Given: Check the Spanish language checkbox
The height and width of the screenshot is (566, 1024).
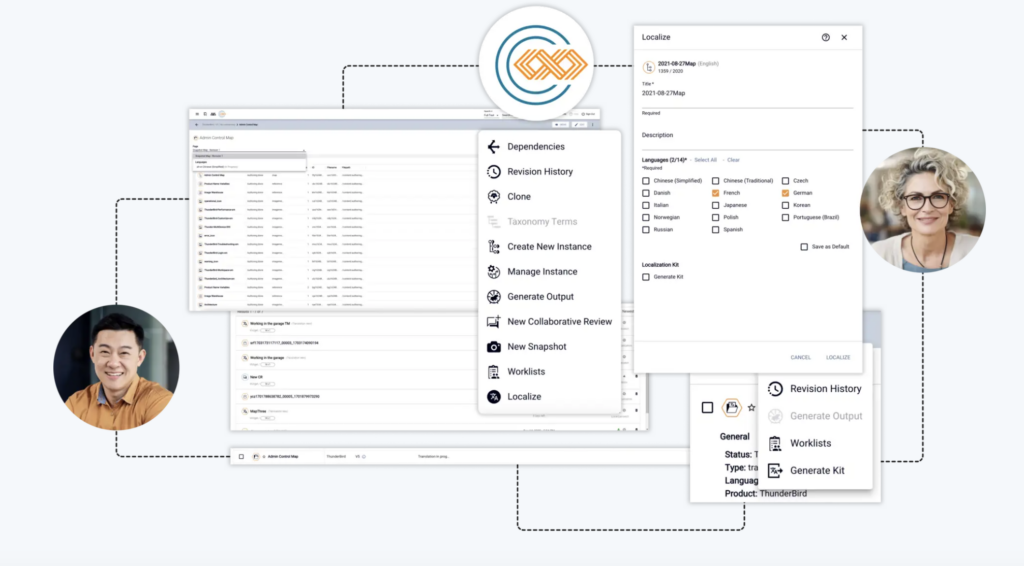Looking at the screenshot, I should [x=716, y=230].
